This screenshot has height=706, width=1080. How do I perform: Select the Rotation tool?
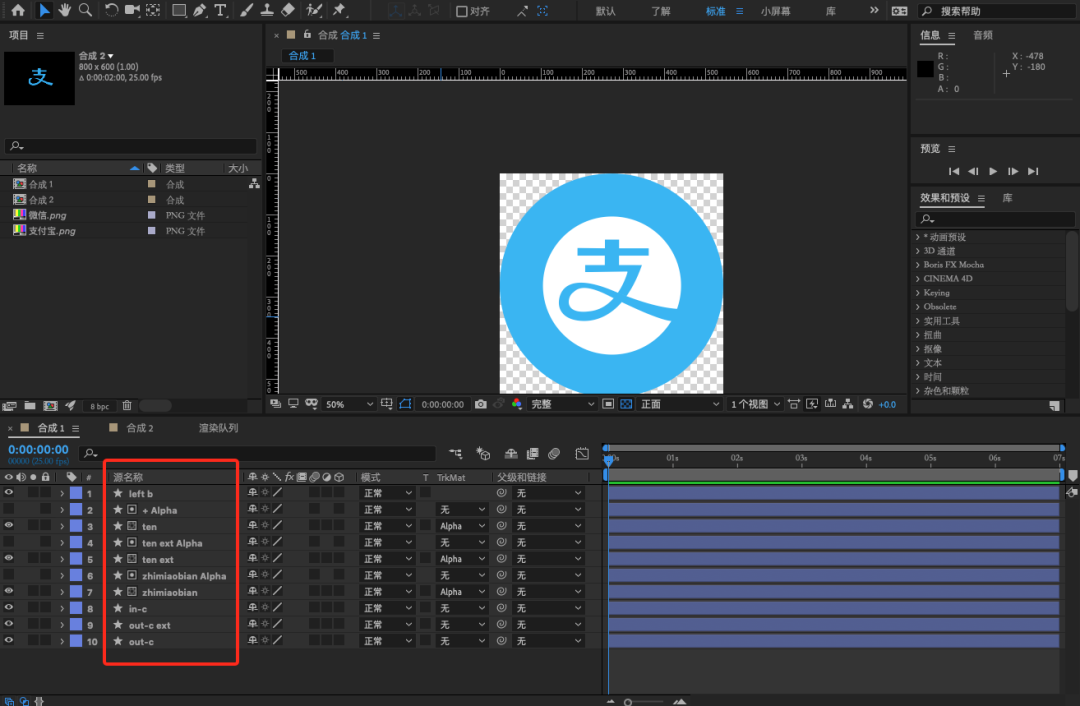point(111,10)
